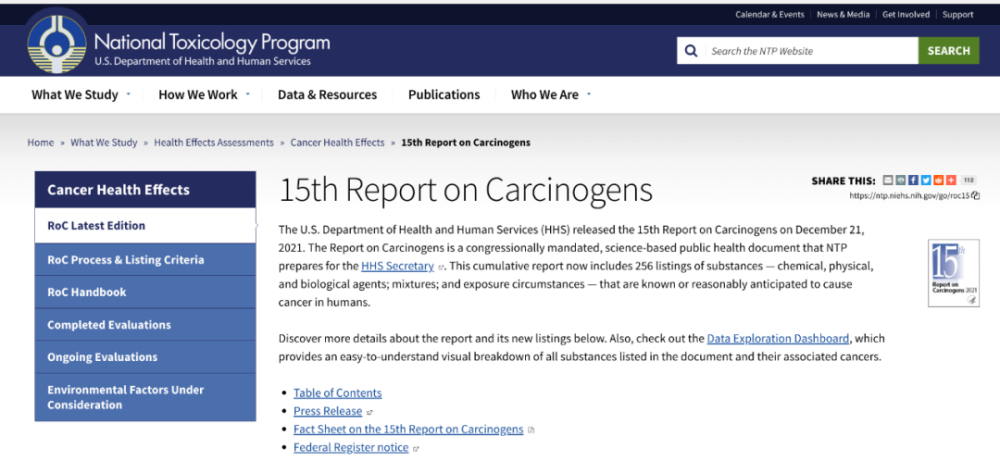Copy the roc15 short URL icon
Screen dimensions: 1000x461
pos(975,196)
